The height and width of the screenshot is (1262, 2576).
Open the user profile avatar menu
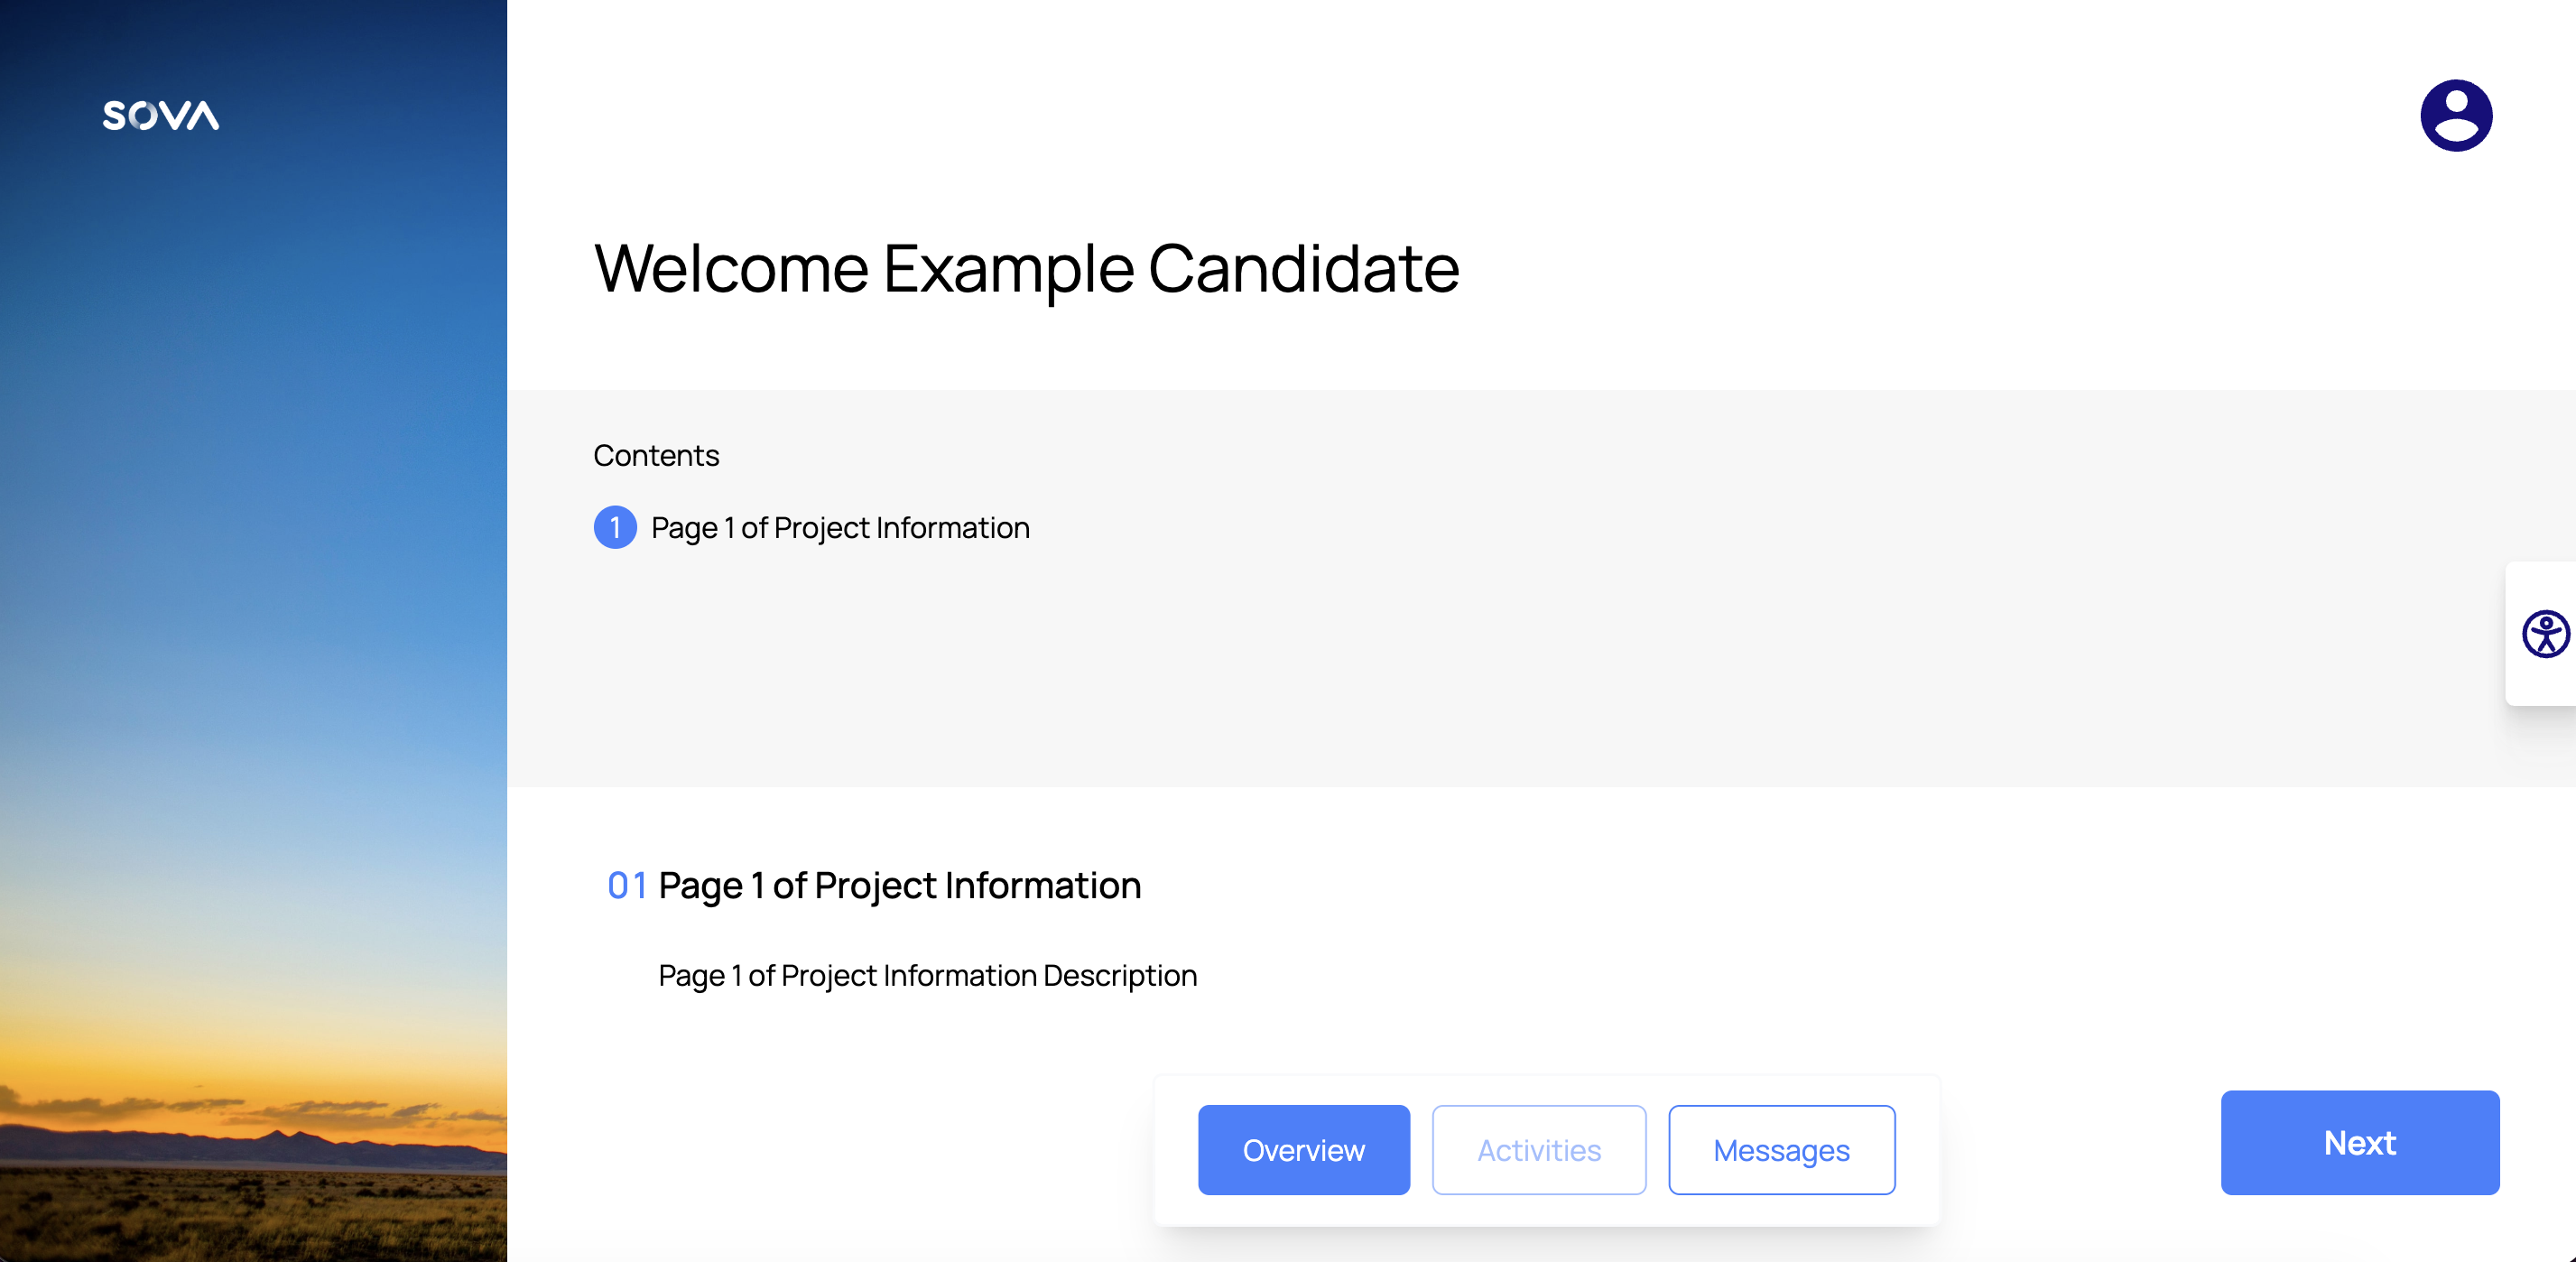coord(2456,115)
